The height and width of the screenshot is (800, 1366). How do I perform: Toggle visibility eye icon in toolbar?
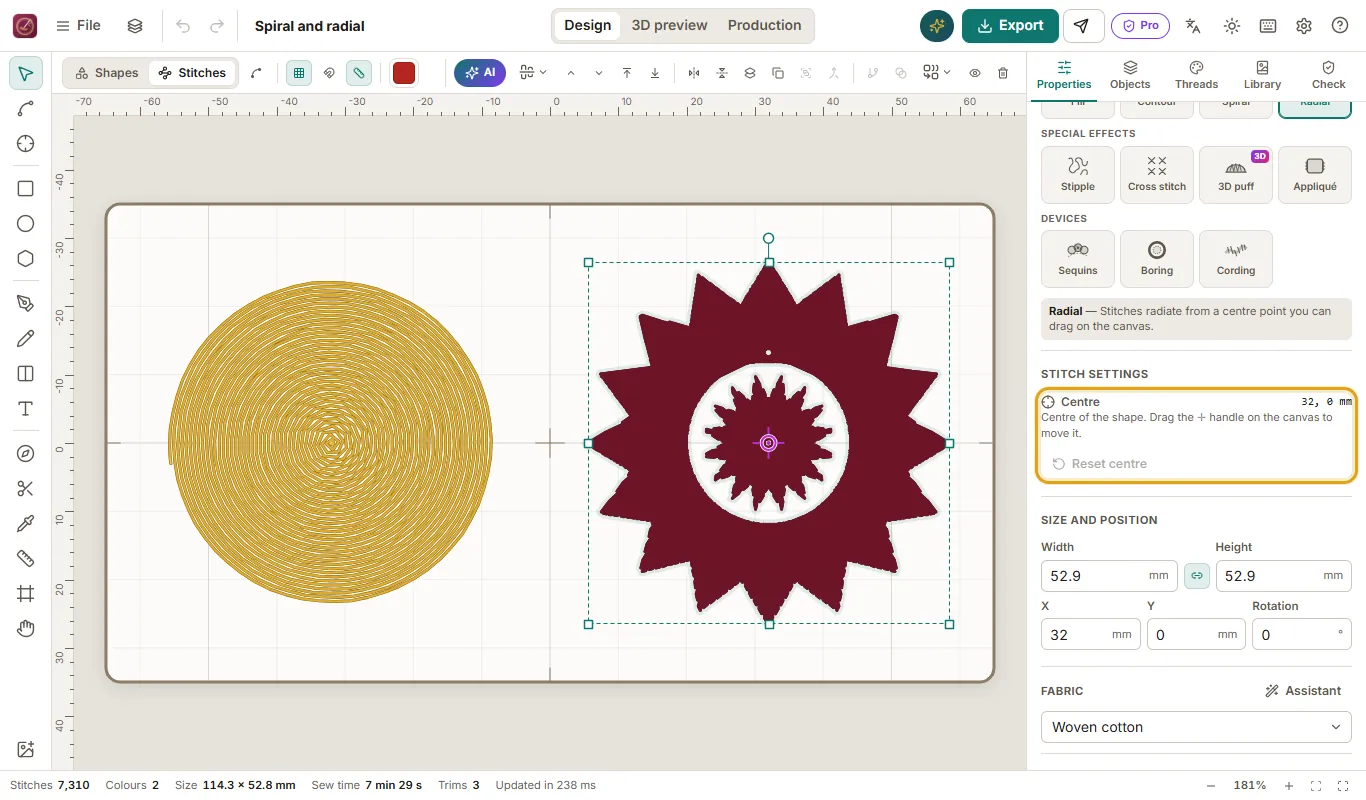pos(975,73)
